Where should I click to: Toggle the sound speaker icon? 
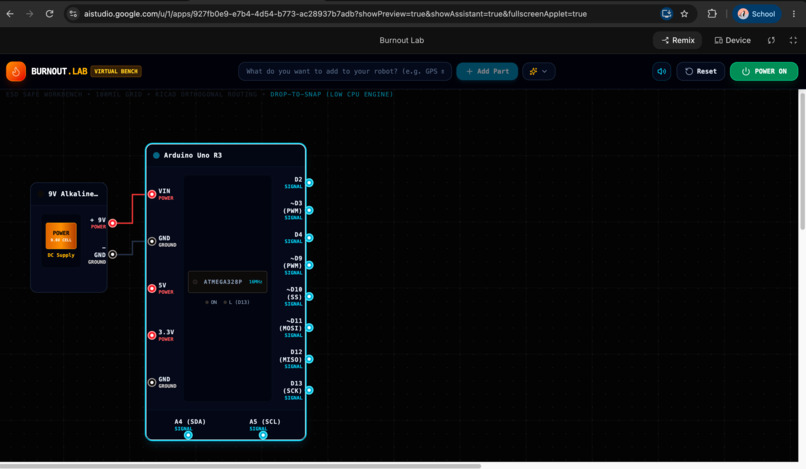[662, 71]
